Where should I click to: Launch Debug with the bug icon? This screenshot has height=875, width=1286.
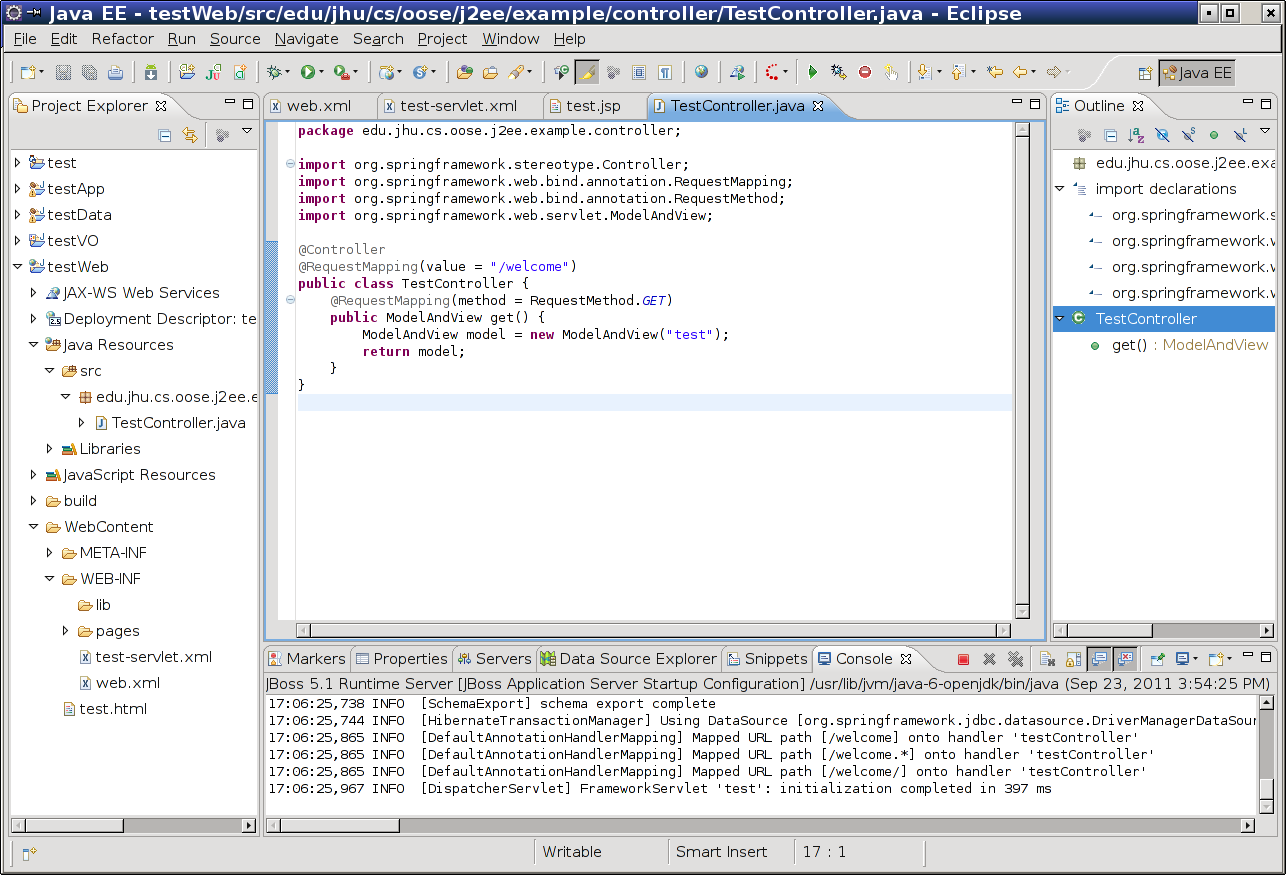click(273, 72)
